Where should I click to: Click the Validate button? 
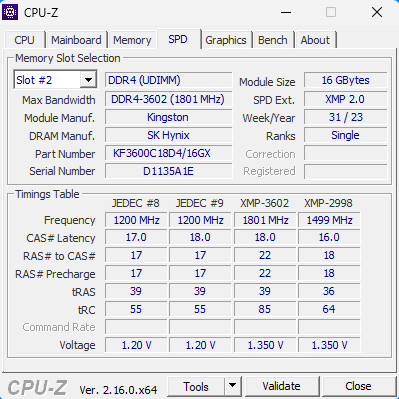point(281,386)
